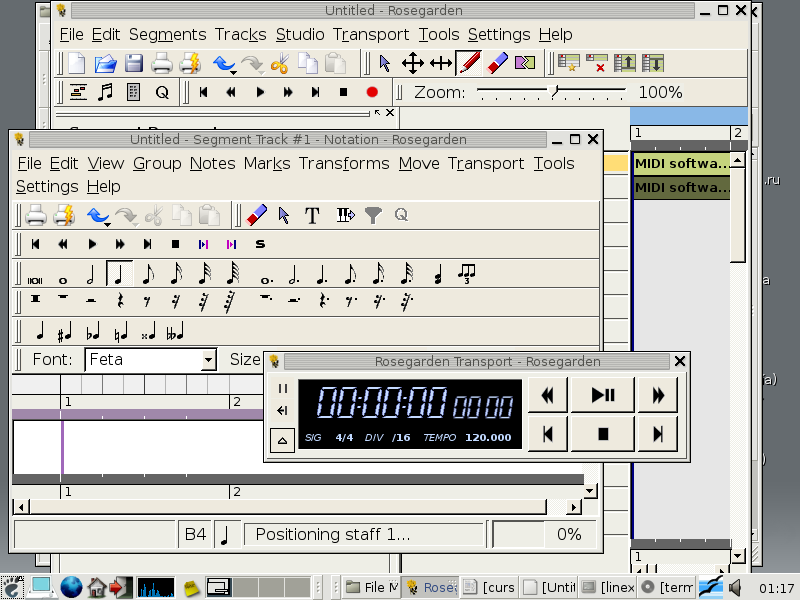Screen dimensions: 800x600
Task: Click Play/Pause in Rosegarden Transport window
Action: tap(603, 395)
